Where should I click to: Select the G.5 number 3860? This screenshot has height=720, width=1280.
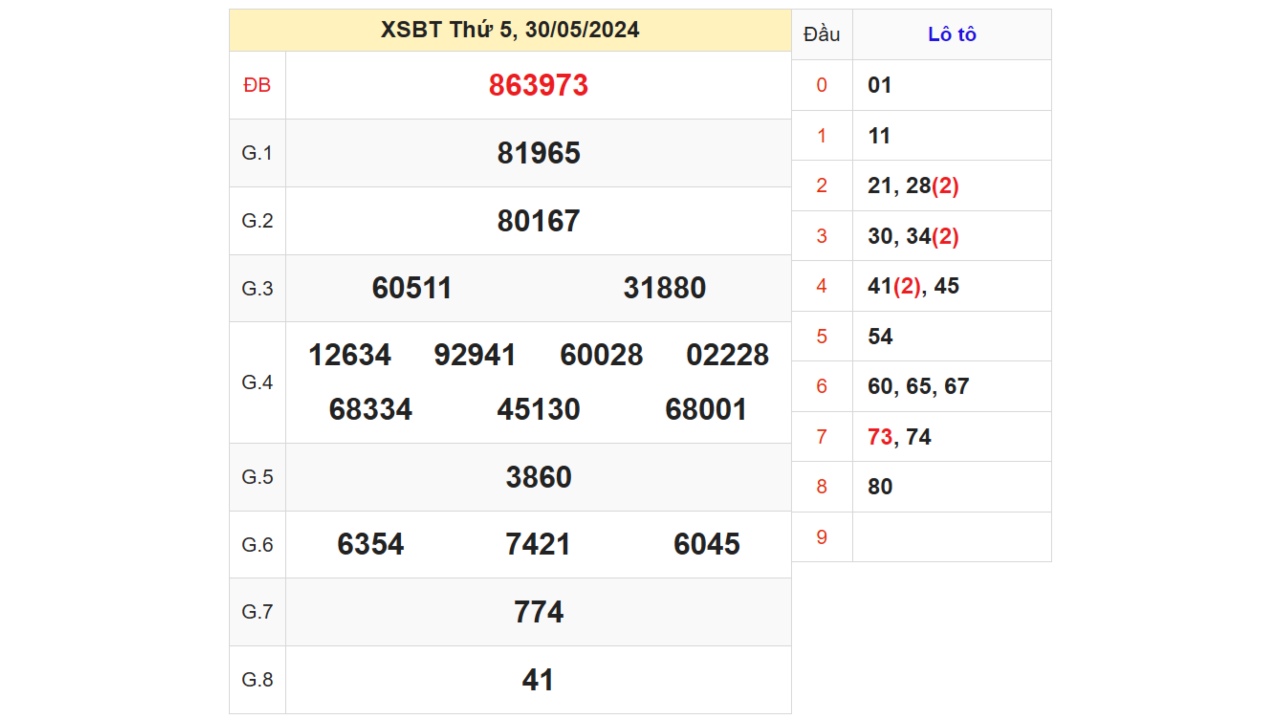[x=538, y=477]
